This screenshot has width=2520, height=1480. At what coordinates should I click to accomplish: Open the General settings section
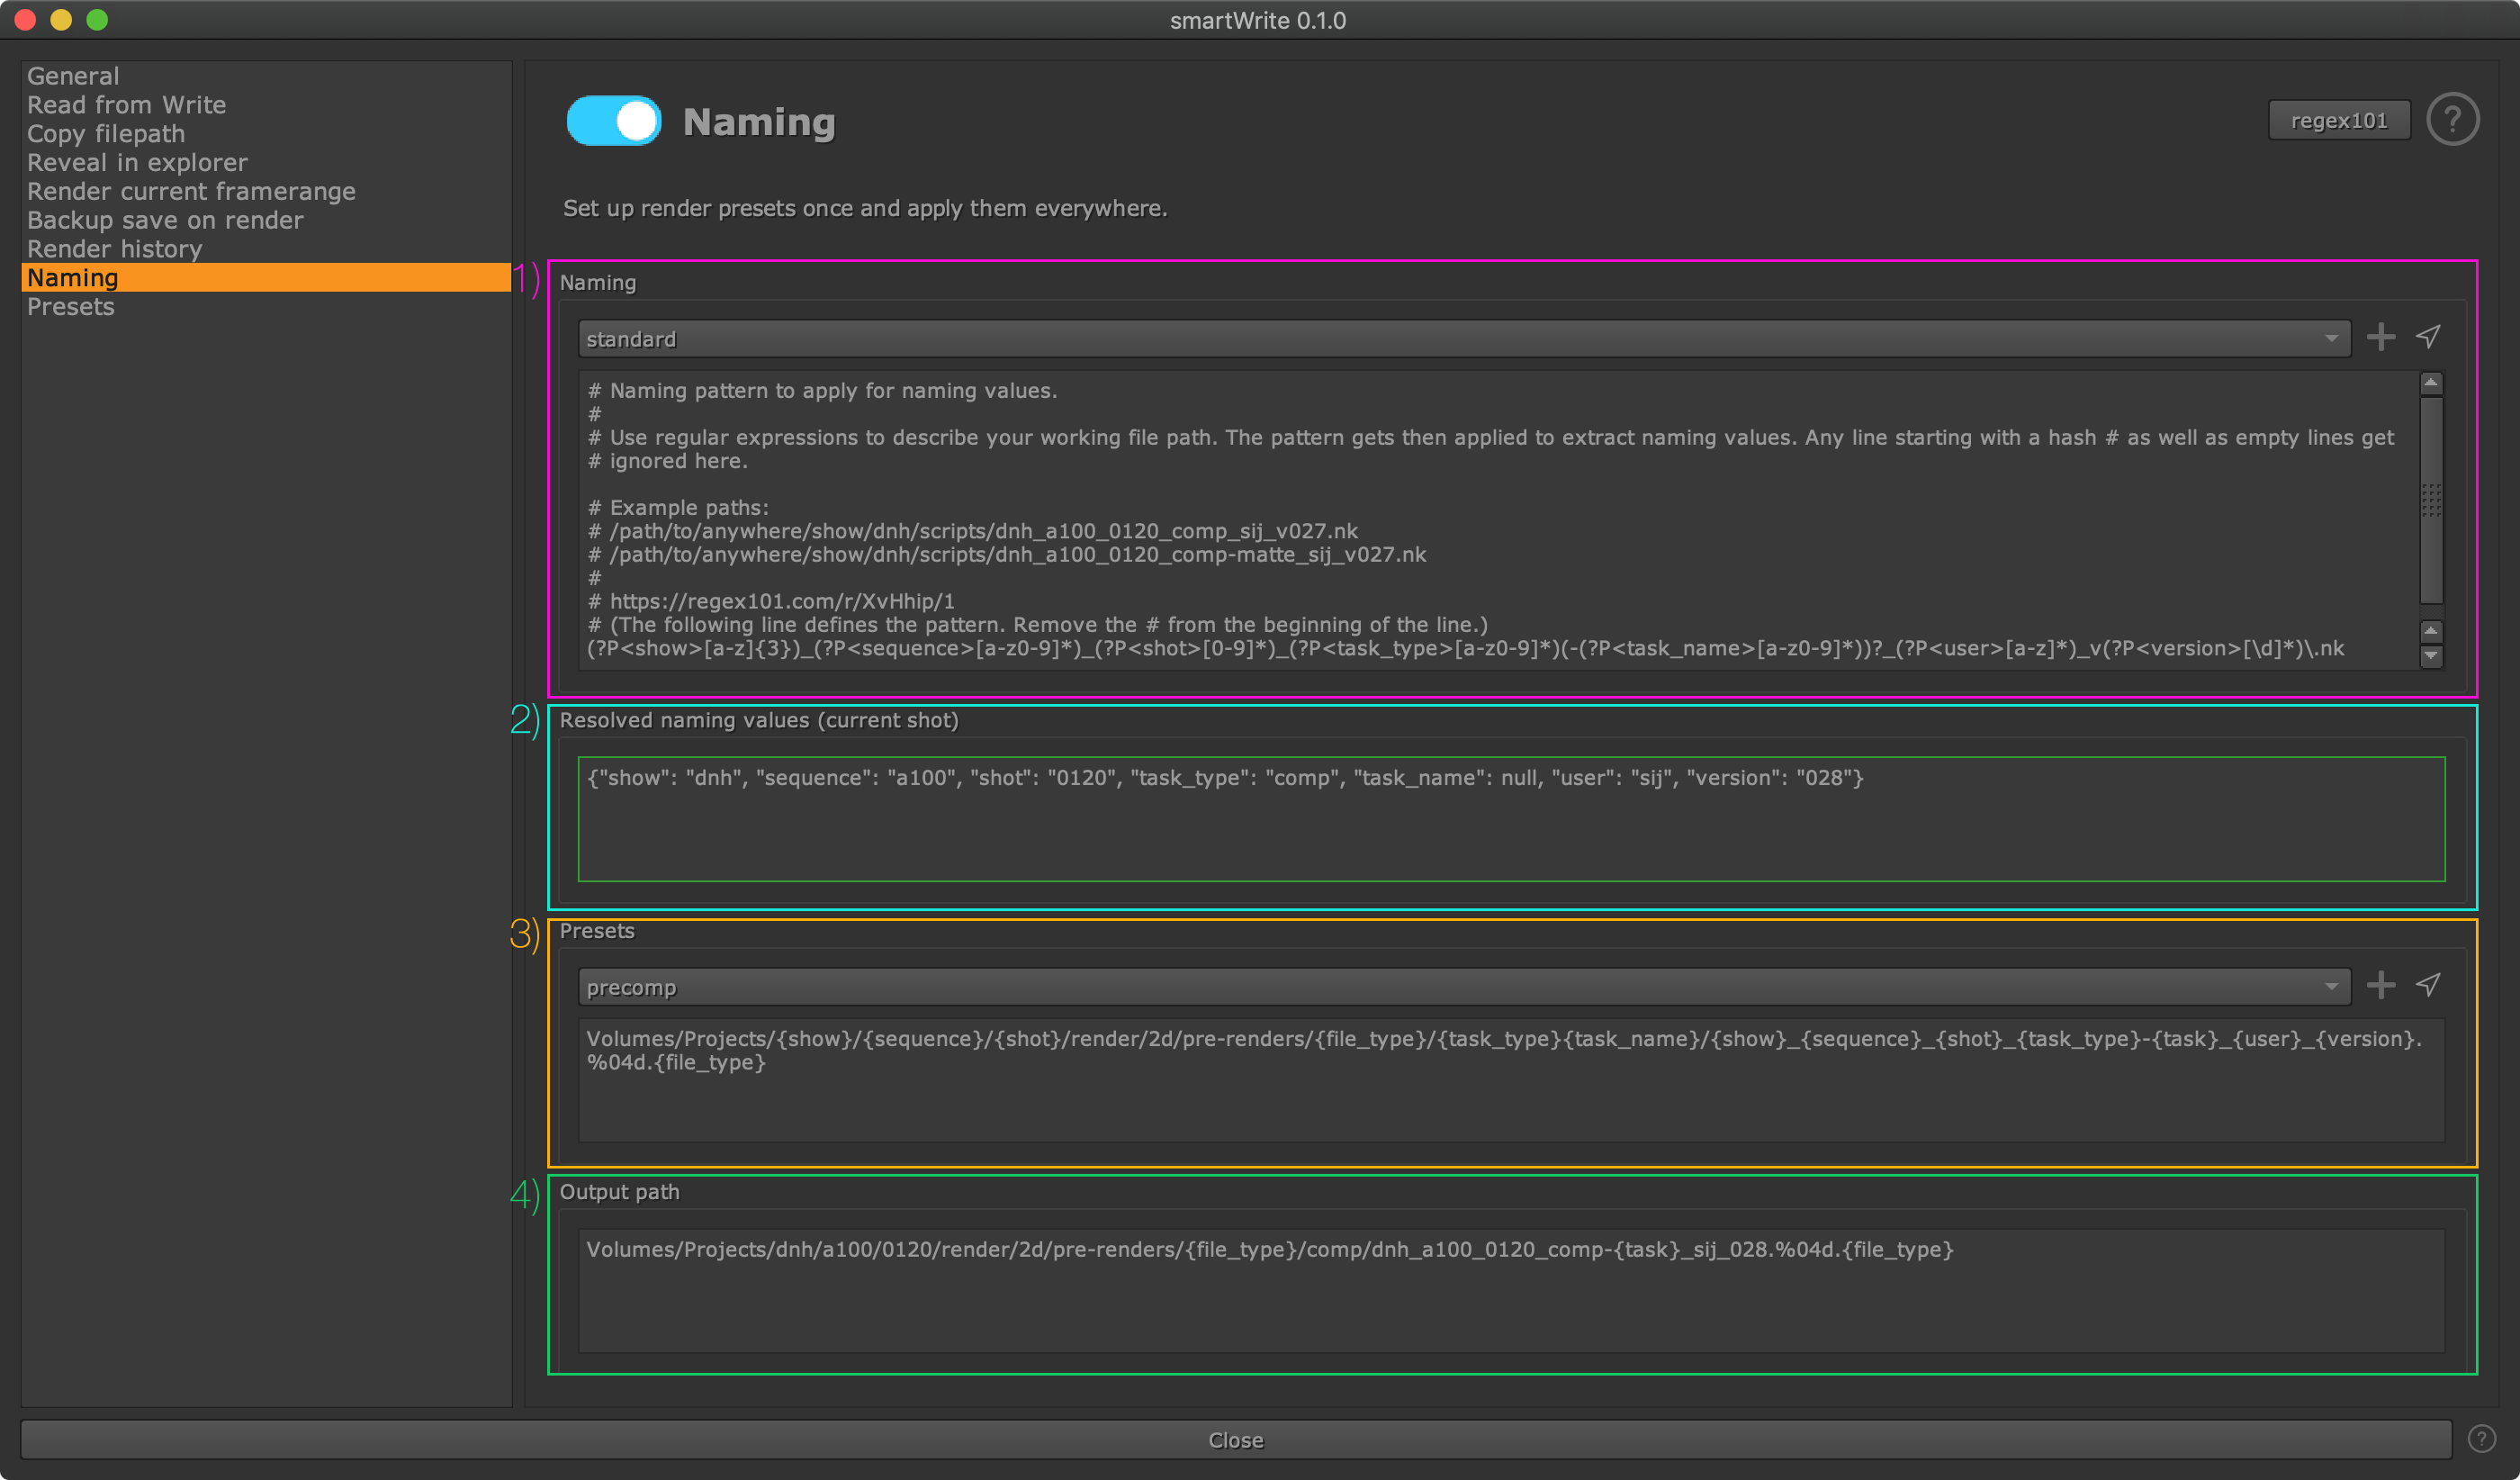(x=73, y=76)
